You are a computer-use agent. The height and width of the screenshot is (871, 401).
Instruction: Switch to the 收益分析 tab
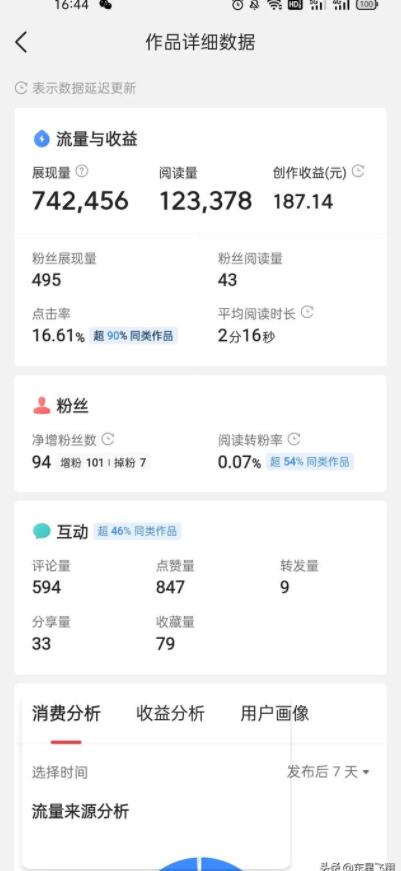(x=171, y=713)
